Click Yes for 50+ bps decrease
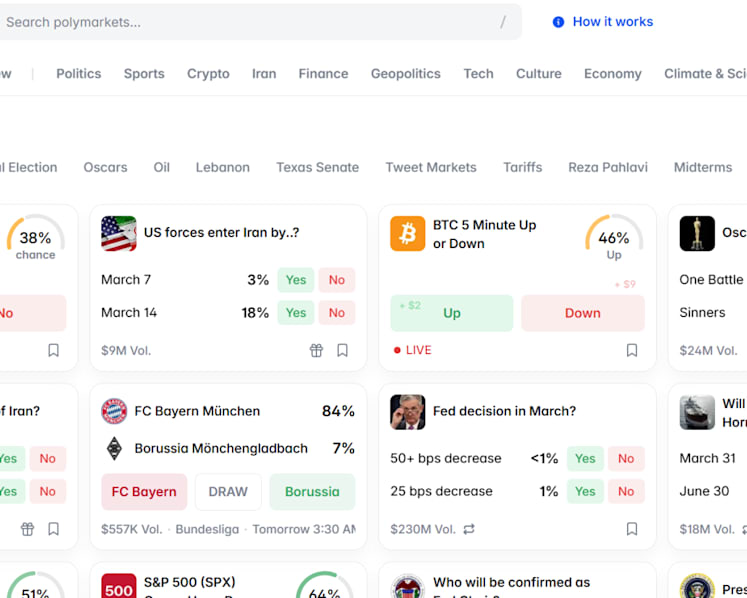Screen dimensions: 747x598 tap(585, 459)
